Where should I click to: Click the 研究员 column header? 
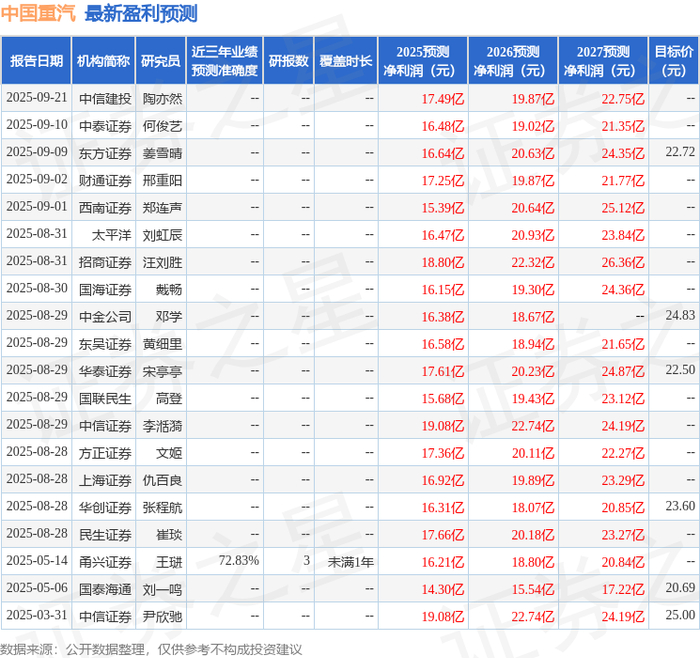(161, 61)
